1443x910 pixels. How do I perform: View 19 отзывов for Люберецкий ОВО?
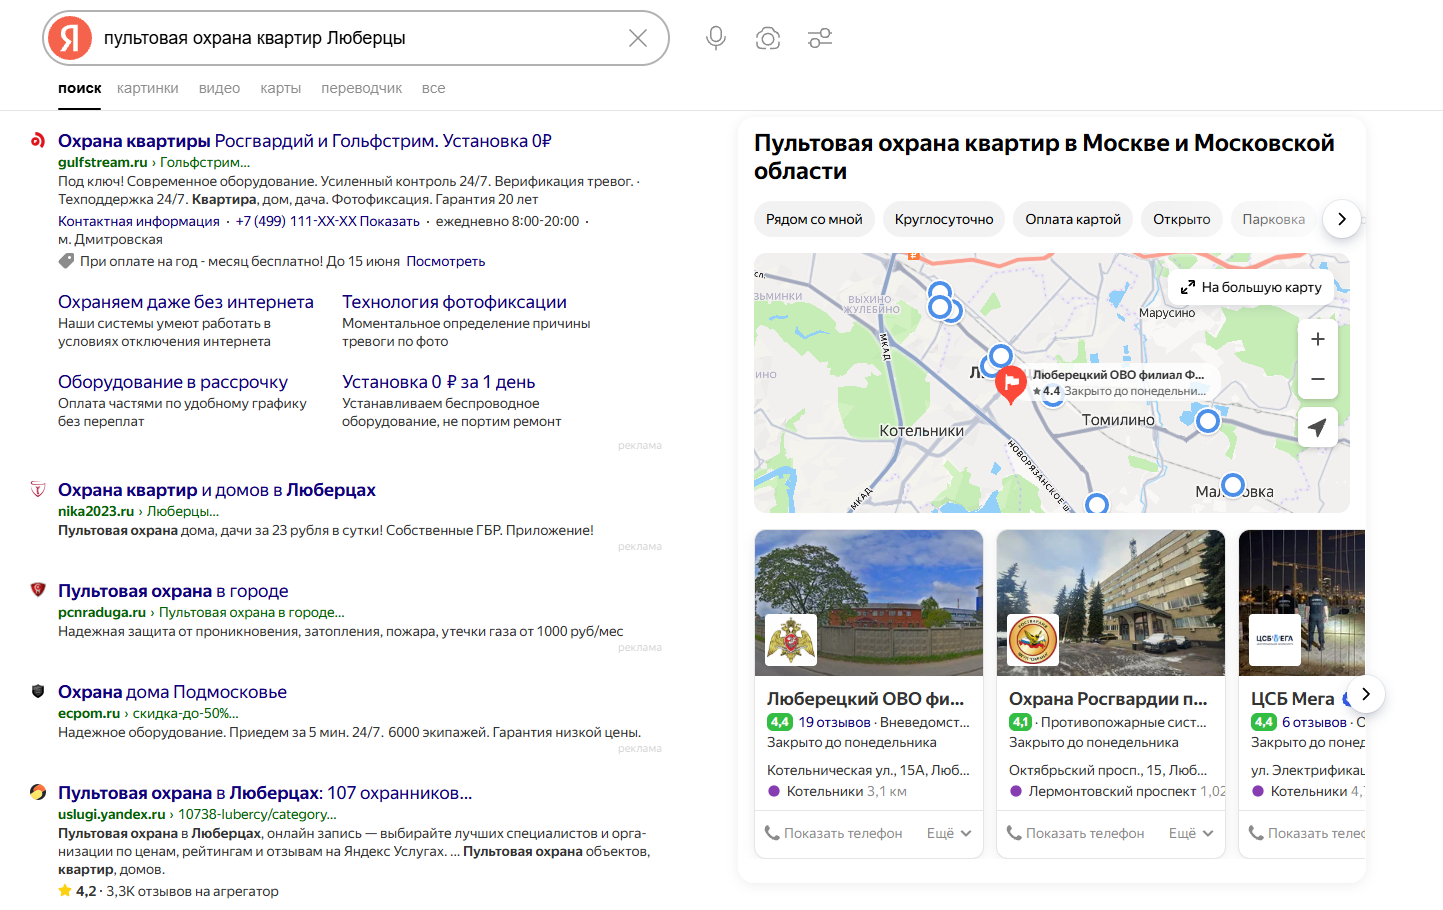click(x=834, y=722)
